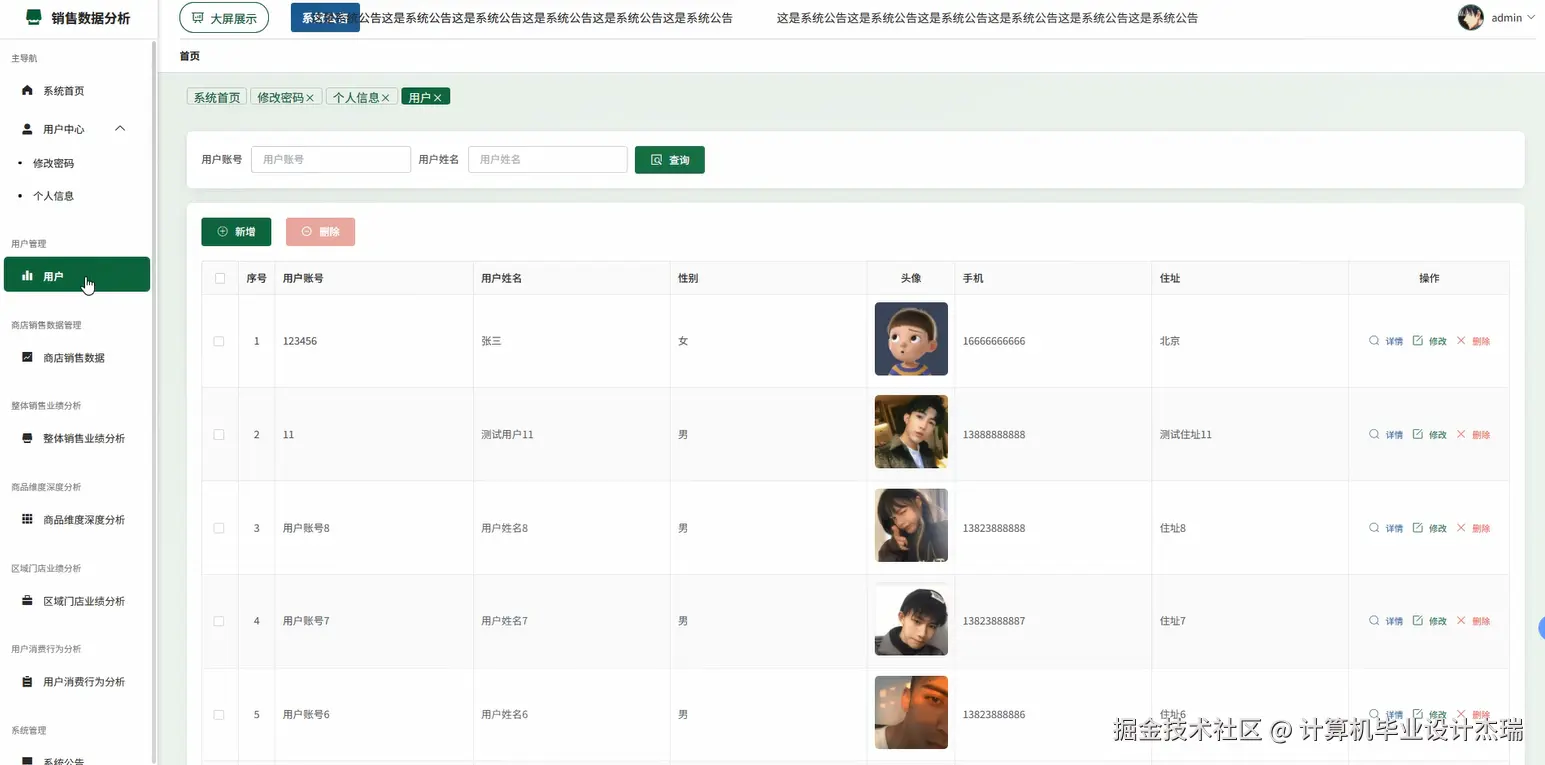1545x765 pixels.
Task: Click the 查询 search button
Action: [670, 160]
